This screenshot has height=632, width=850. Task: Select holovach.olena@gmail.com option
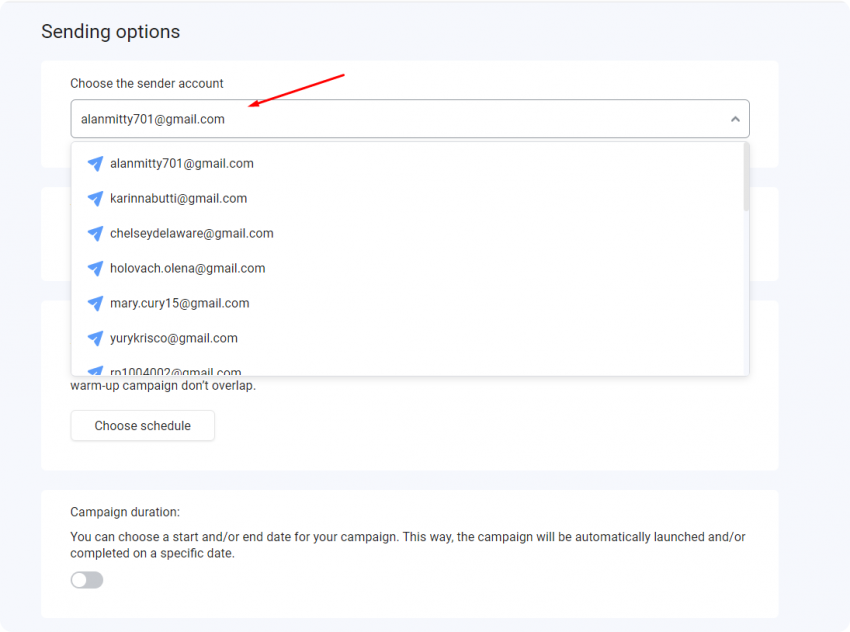coord(407,268)
